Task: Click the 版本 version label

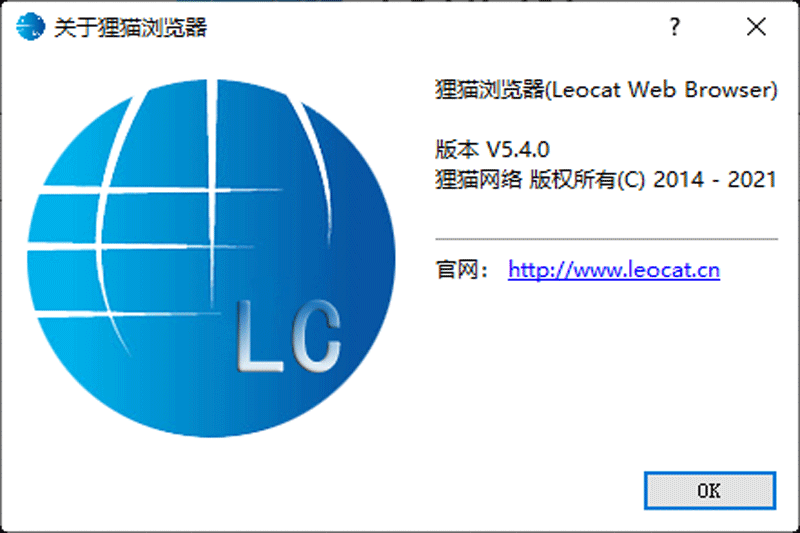Action: (x=457, y=149)
